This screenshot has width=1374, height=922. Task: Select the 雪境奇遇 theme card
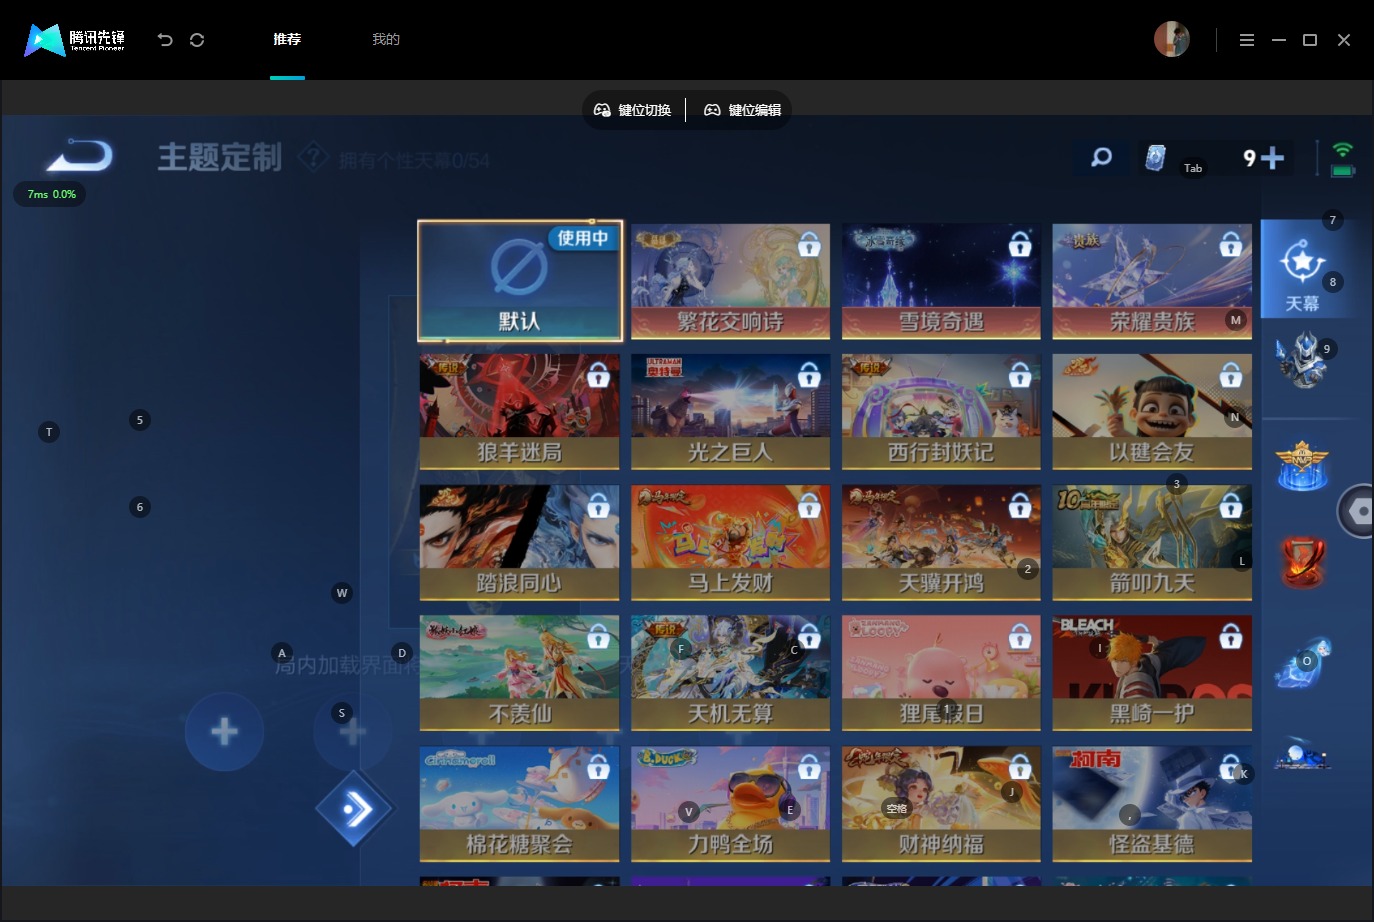pos(941,281)
